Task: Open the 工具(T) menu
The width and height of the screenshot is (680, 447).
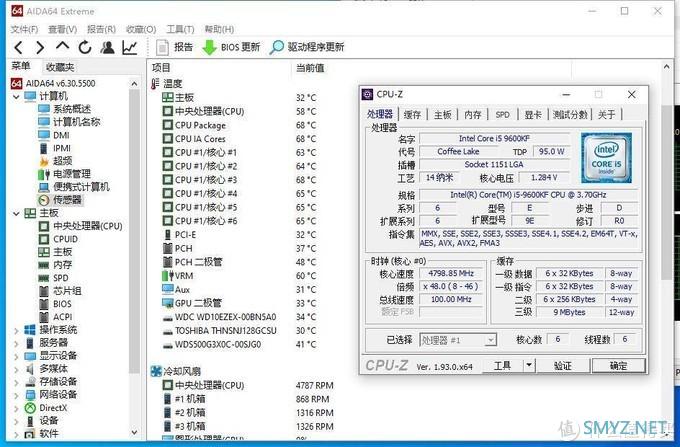Action: 180,29
